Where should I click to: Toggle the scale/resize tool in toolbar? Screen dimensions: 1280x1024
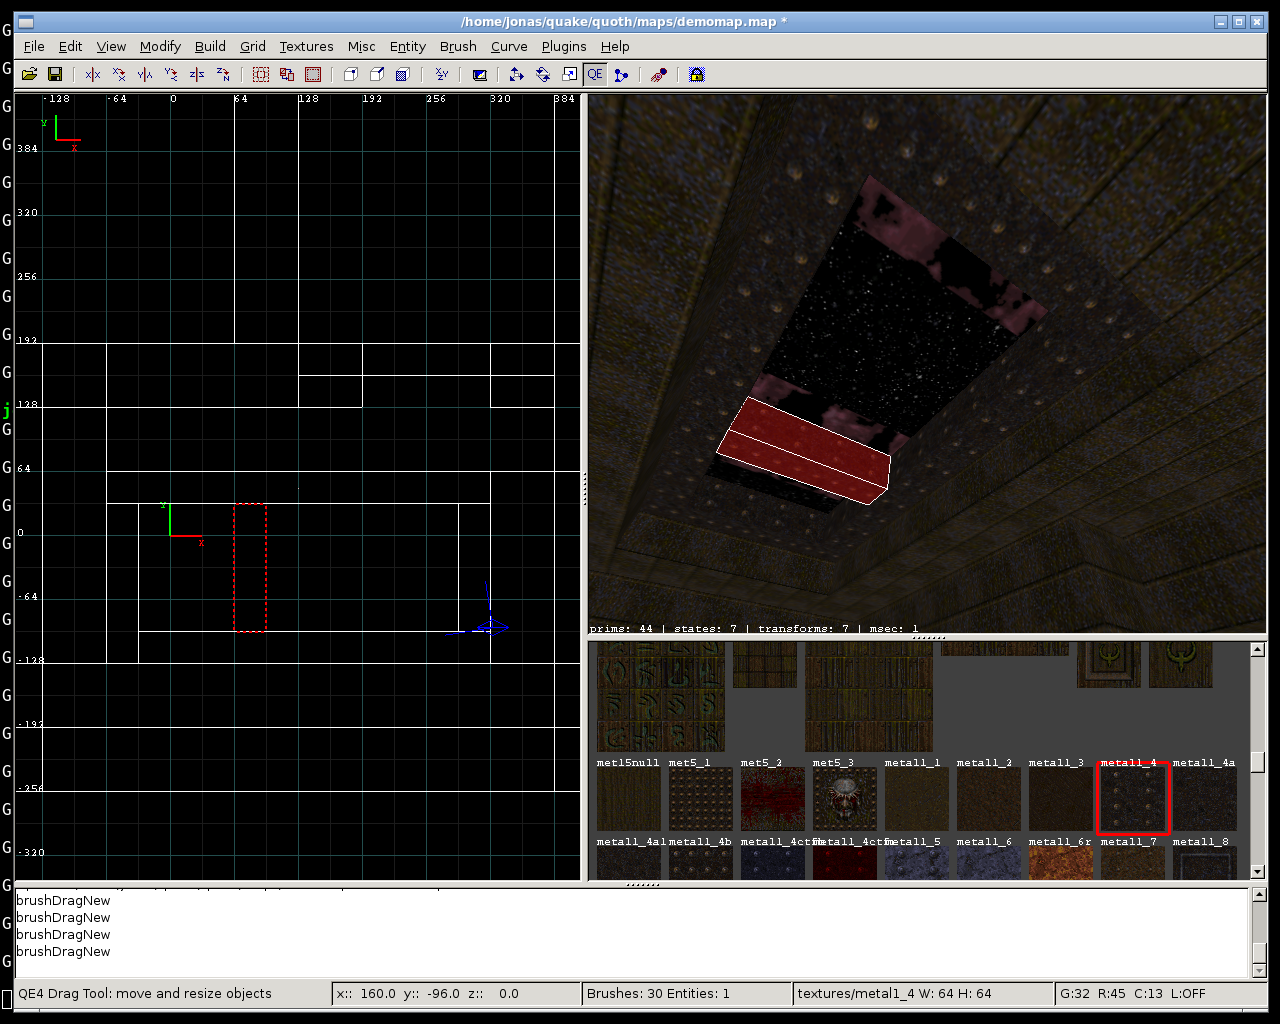[569, 74]
